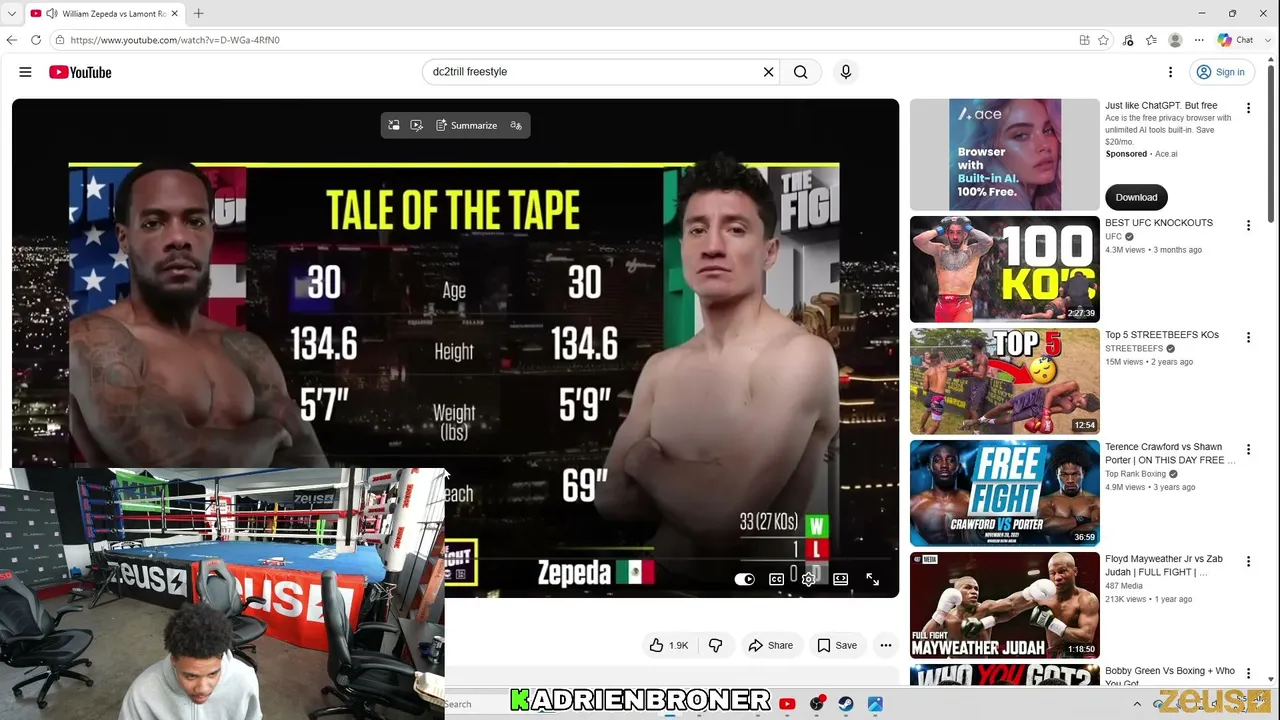Click the picture-in-picture overlay icon

click(394, 125)
